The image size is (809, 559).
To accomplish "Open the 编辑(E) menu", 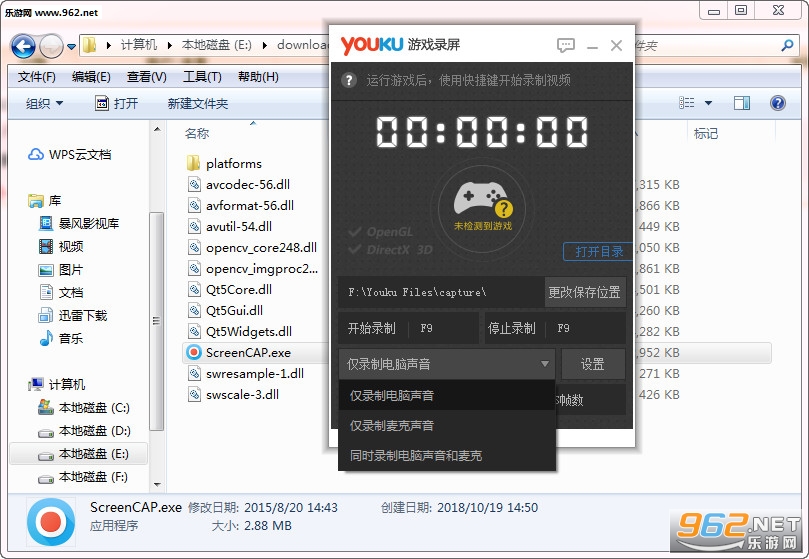I will (x=91, y=77).
